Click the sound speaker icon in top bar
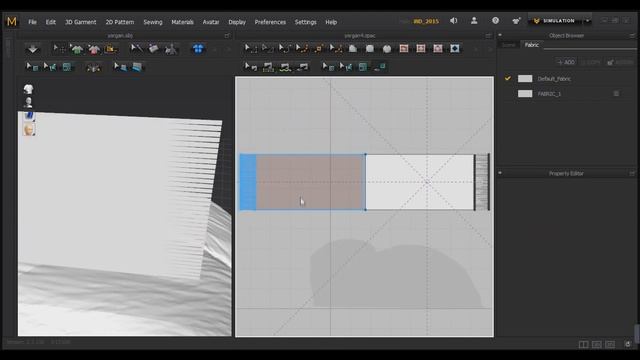 tap(453, 20)
